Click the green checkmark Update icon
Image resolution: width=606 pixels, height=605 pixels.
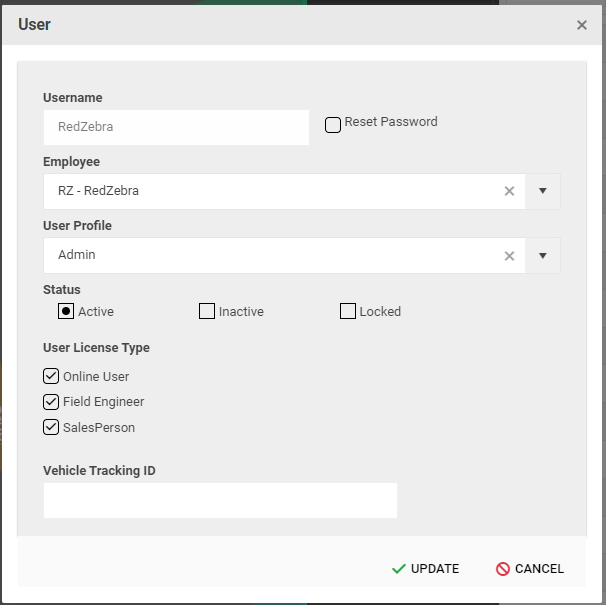tap(398, 569)
